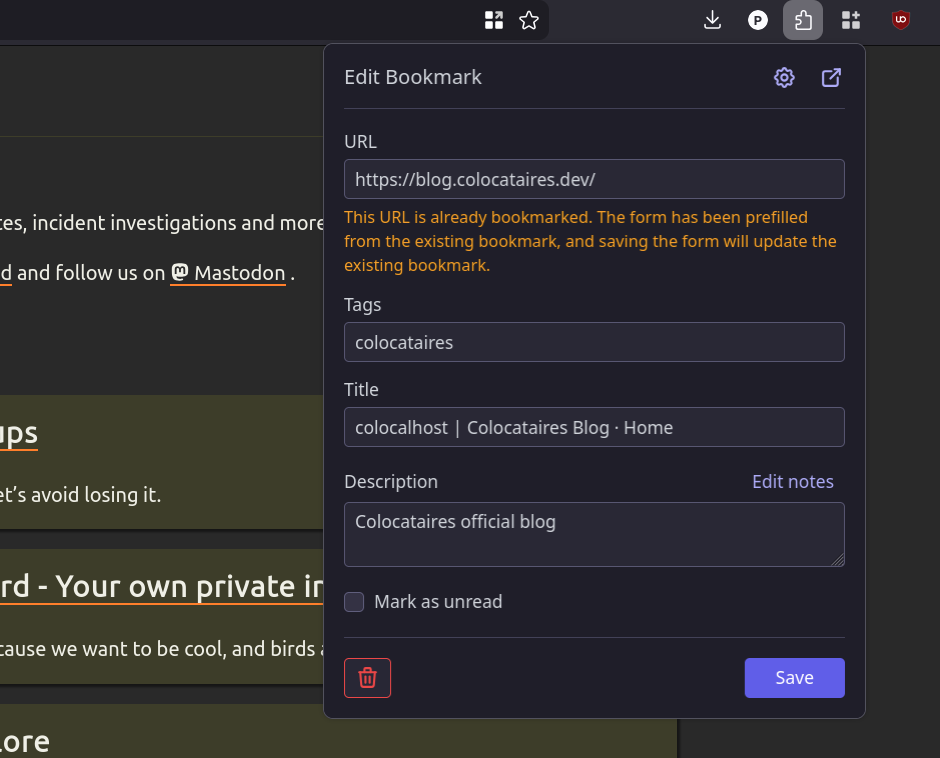Click the grid-with-arrow icon in address bar

494,20
